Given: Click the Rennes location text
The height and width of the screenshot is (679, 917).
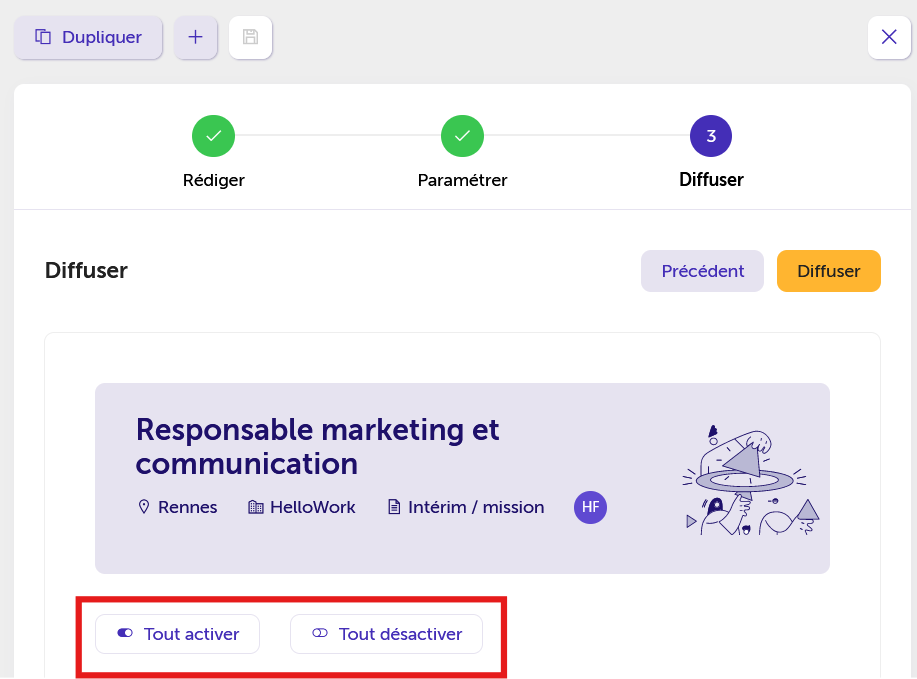Looking at the screenshot, I should tap(187, 507).
